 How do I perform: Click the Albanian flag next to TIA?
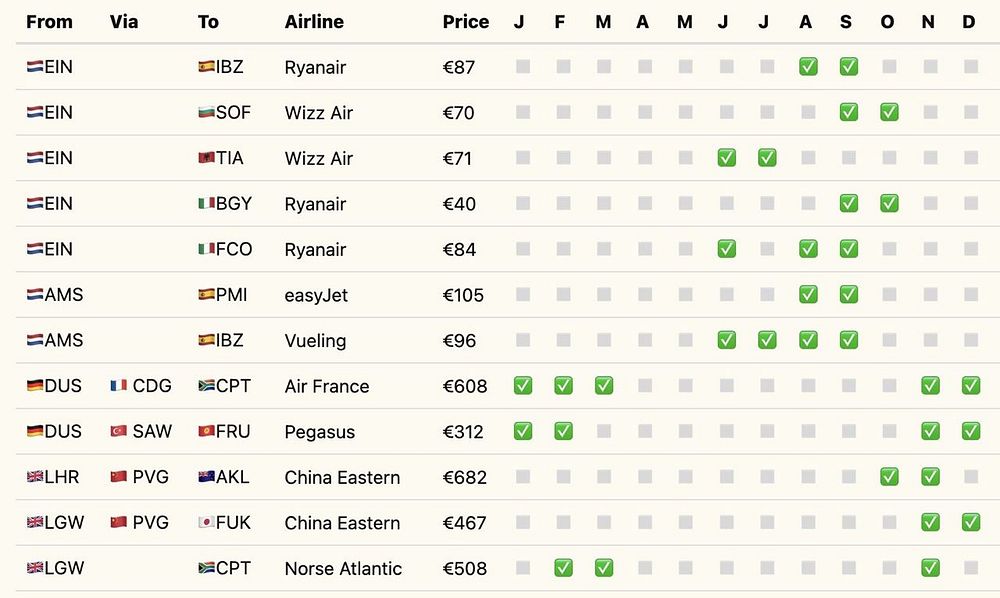pos(207,158)
